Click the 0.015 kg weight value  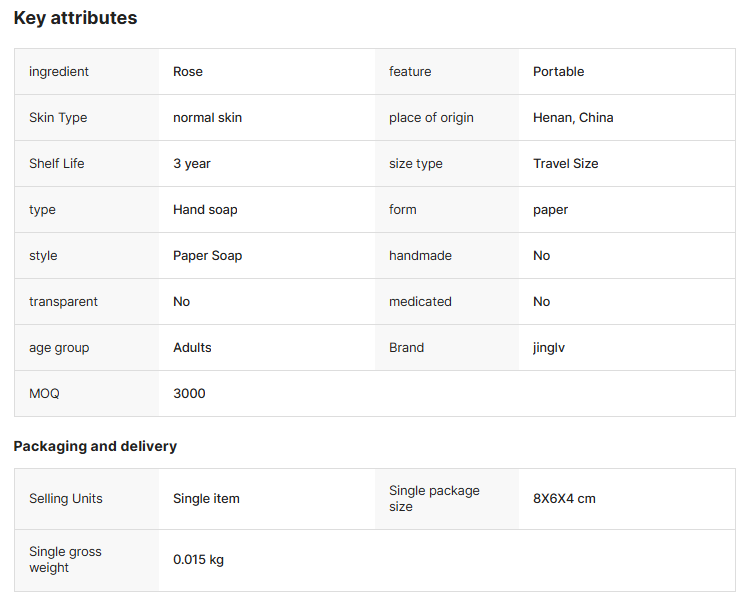(198, 560)
